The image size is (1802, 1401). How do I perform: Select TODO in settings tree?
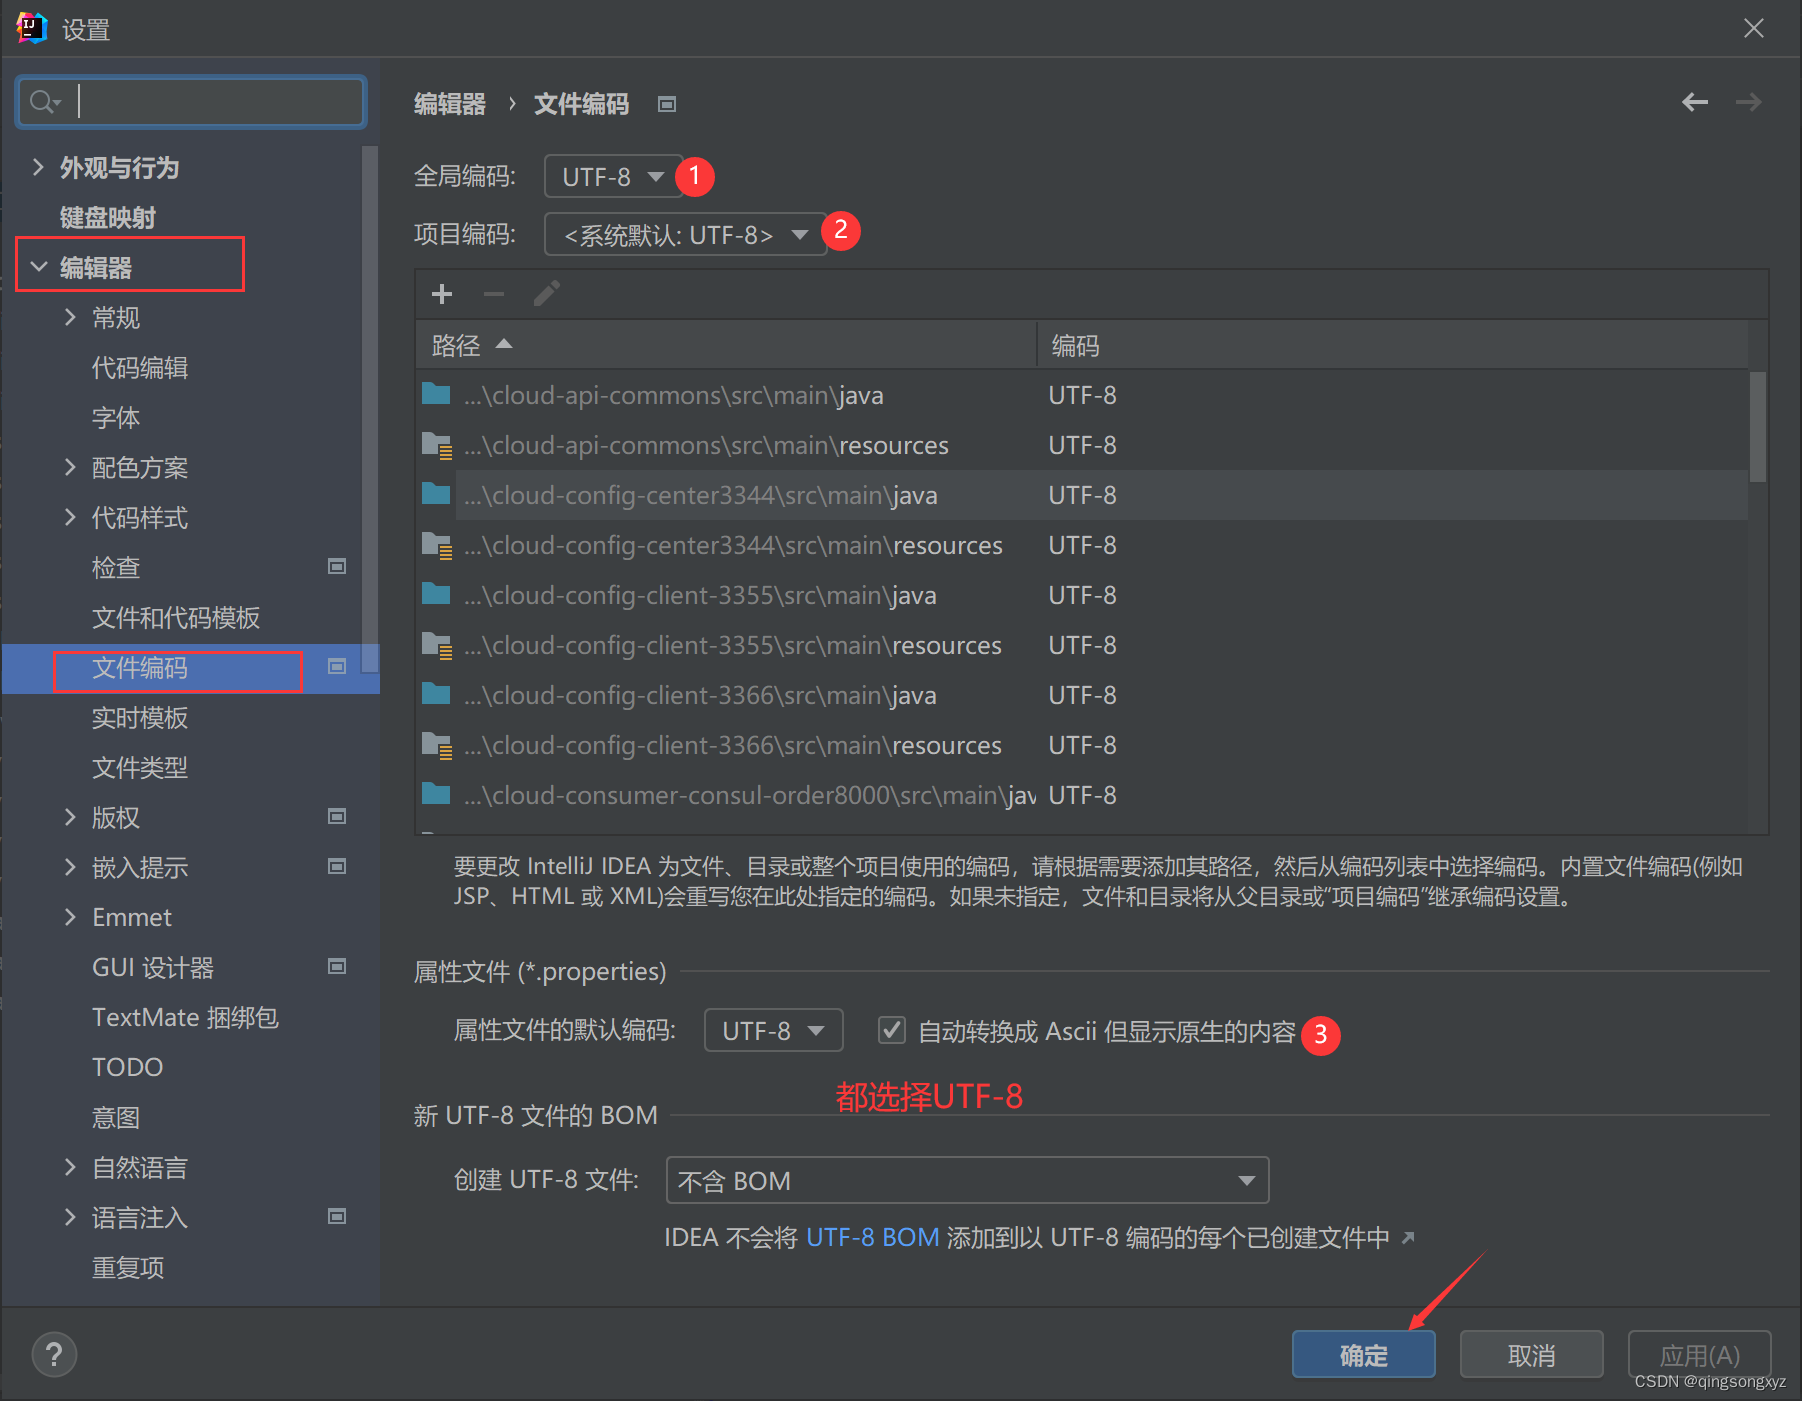127,1068
